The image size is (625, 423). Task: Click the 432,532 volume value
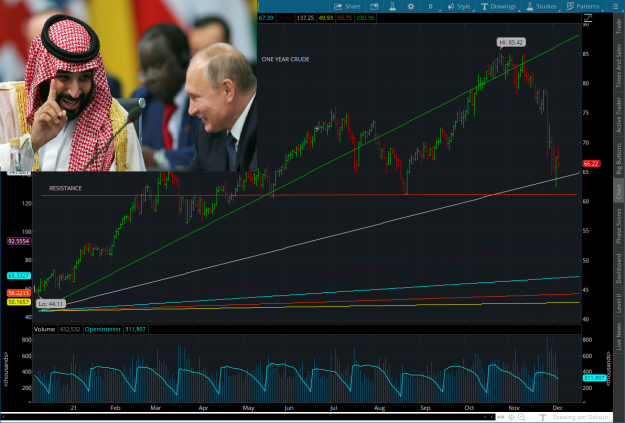[70, 329]
